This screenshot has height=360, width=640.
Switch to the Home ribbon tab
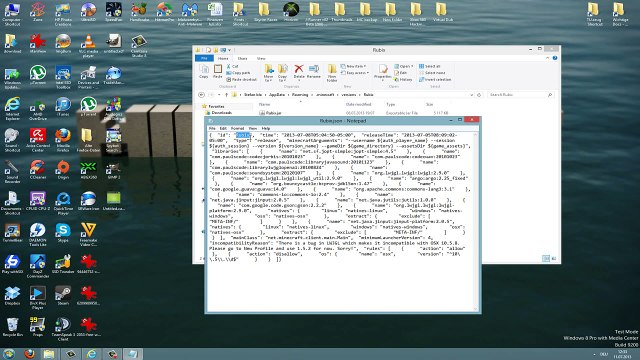click(223, 58)
